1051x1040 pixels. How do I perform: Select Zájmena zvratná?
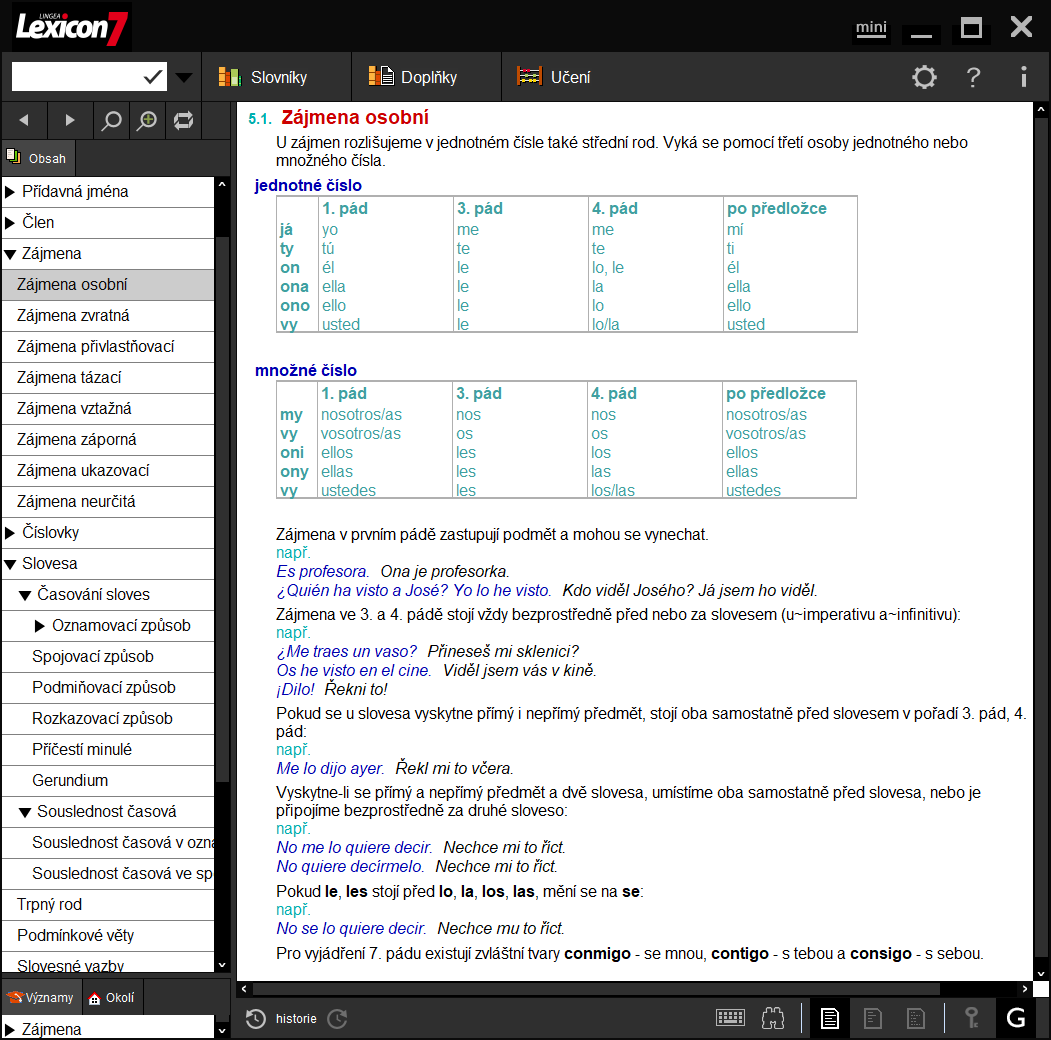click(108, 316)
